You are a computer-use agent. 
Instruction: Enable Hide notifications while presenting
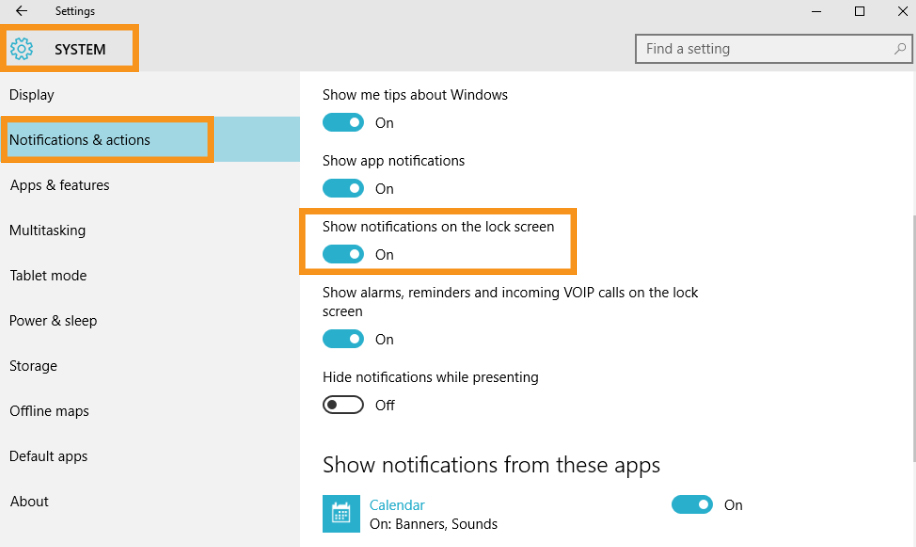[x=343, y=404]
